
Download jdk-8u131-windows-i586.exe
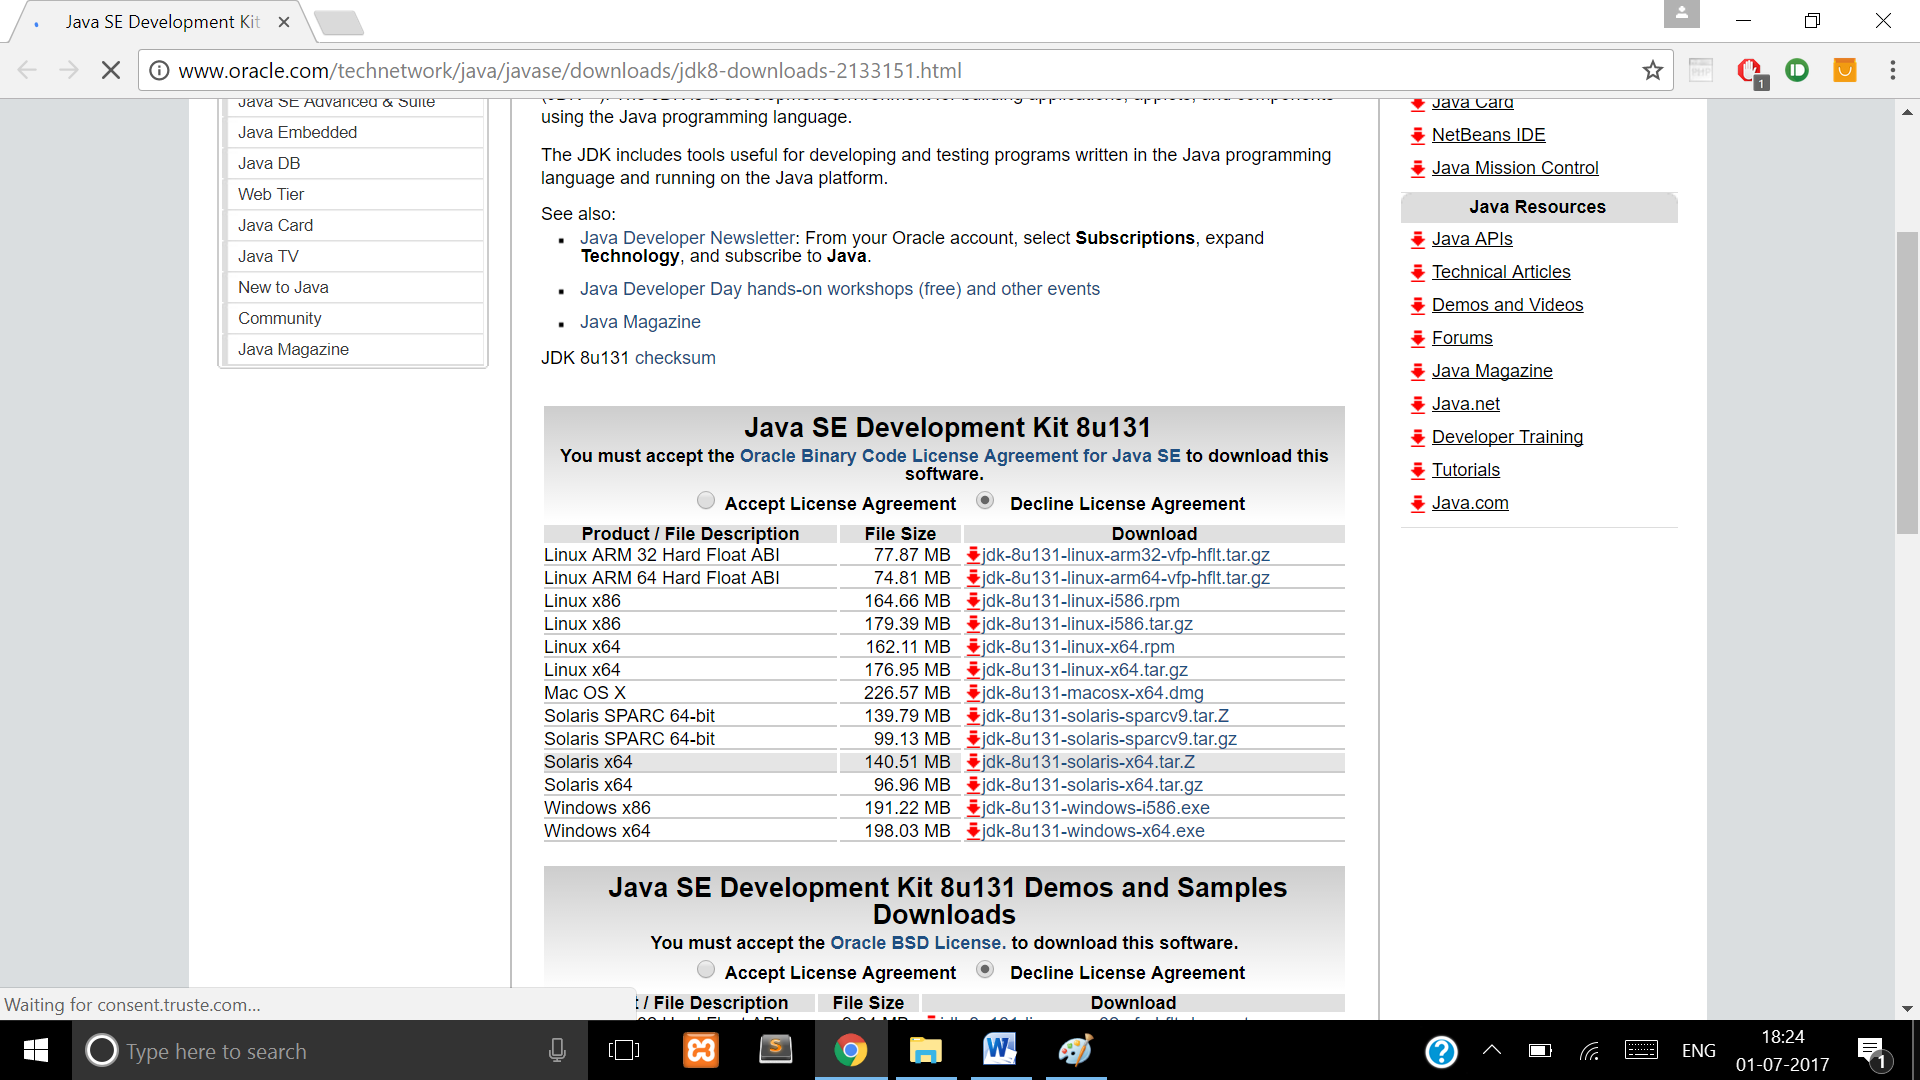1095,808
